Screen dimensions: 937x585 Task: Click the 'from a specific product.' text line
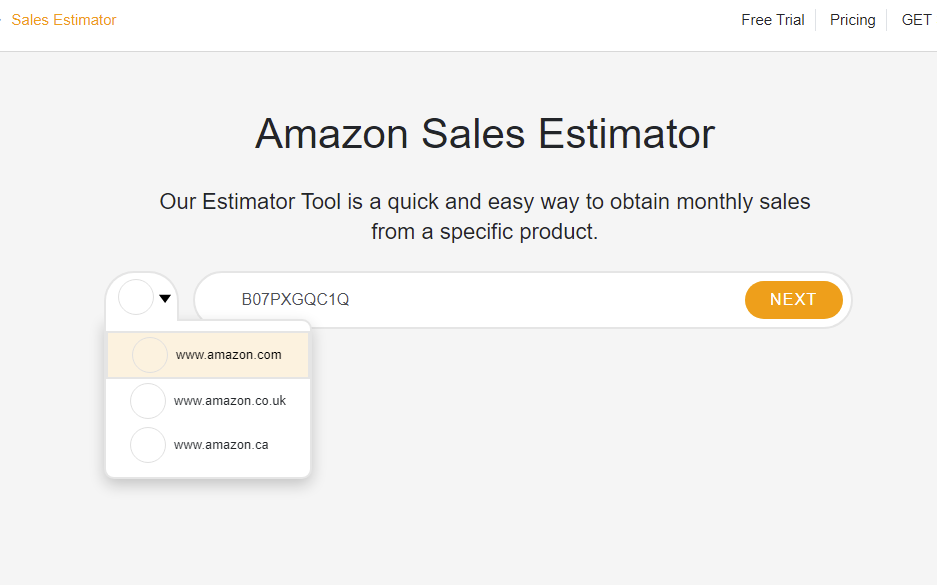(485, 233)
